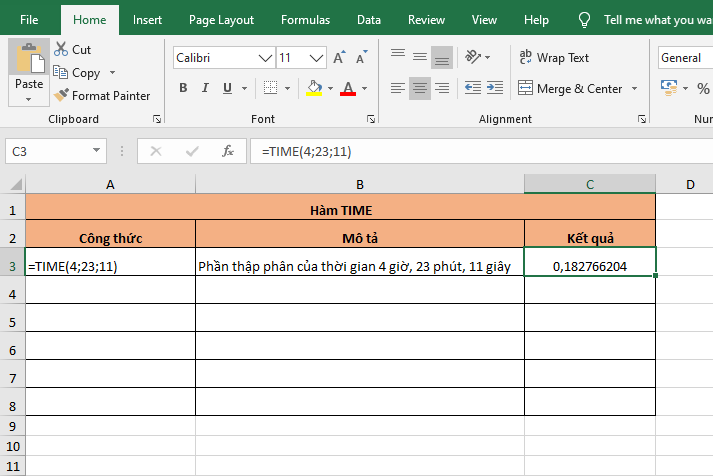This screenshot has width=713, height=476.
Task: Click the Tell me what you want search box
Action: pos(658,20)
